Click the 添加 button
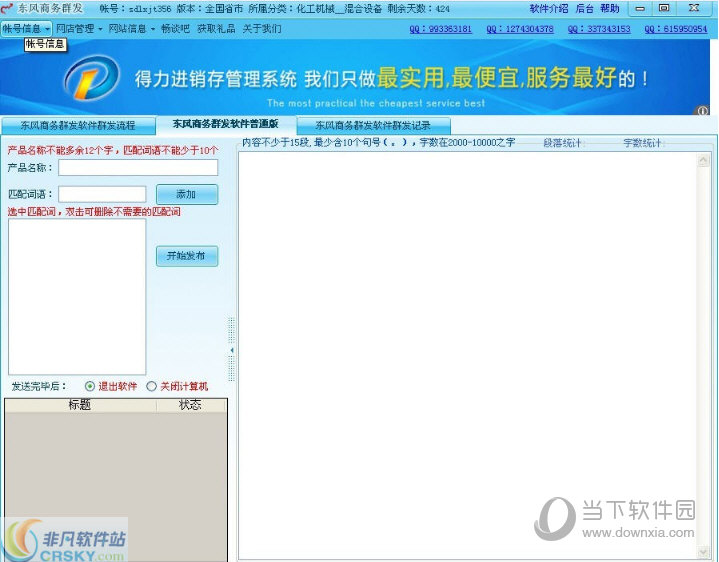The height and width of the screenshot is (562, 719). tap(187, 194)
